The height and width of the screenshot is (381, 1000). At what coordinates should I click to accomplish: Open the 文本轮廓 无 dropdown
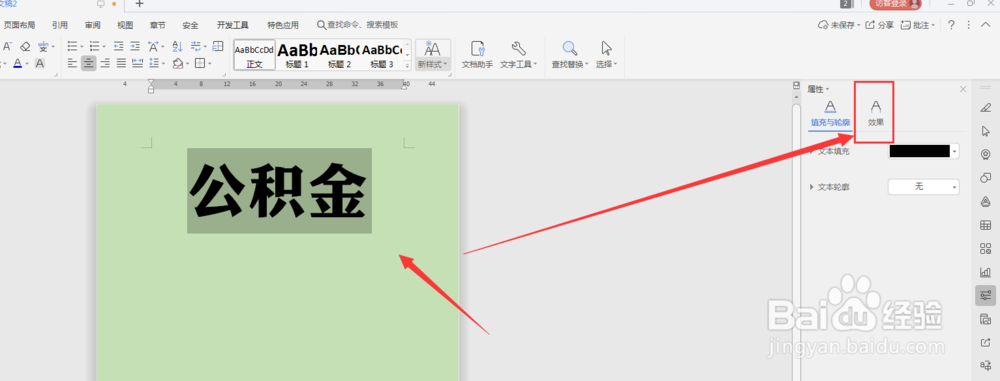(924, 186)
